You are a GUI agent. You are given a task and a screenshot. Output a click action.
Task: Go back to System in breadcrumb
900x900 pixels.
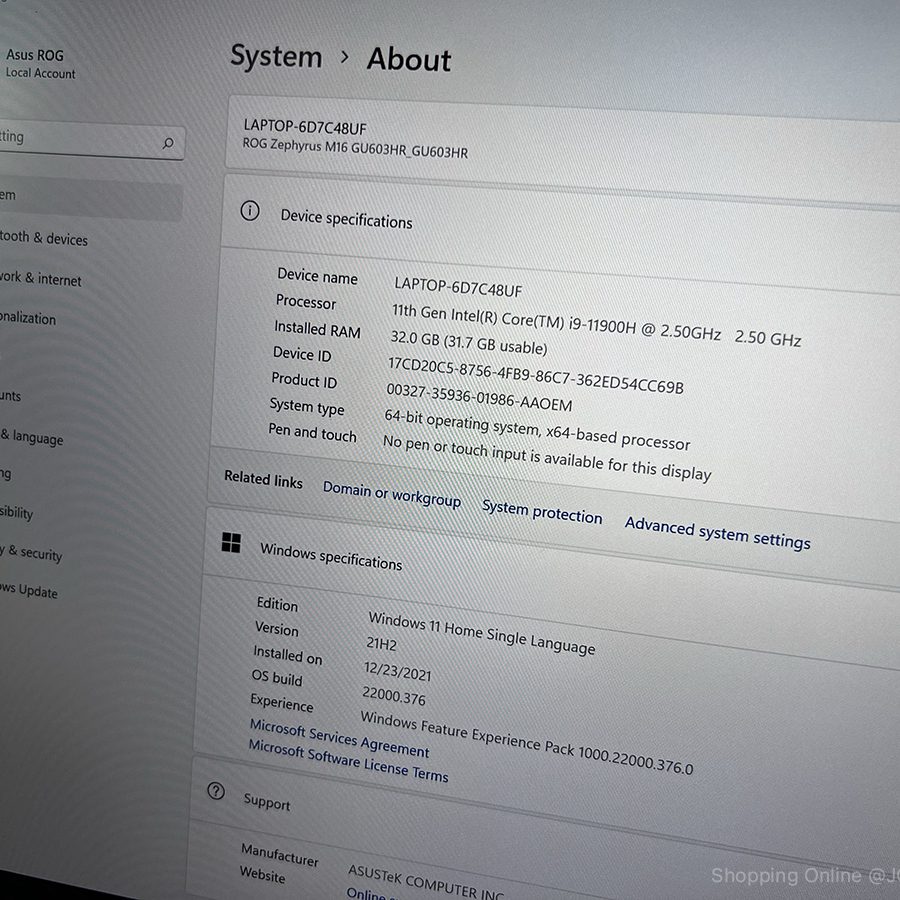coord(276,56)
